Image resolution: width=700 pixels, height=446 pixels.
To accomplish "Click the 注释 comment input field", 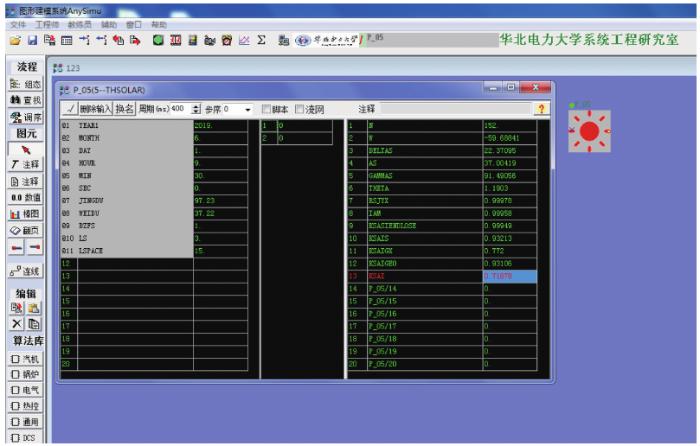I will pos(455,109).
